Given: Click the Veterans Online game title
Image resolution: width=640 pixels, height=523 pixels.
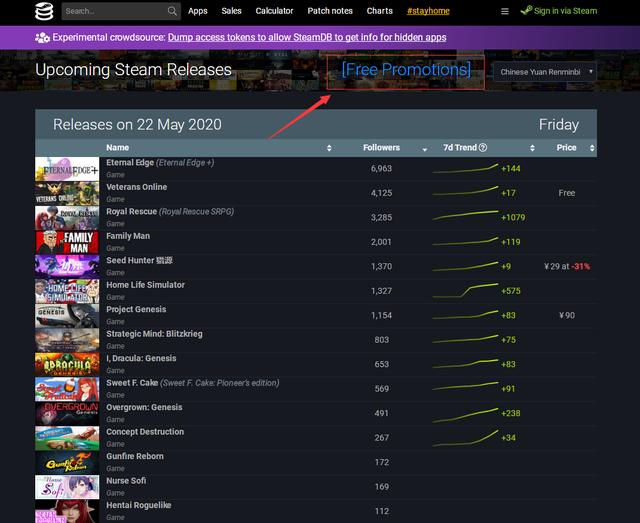Looking at the screenshot, I should click(137, 187).
